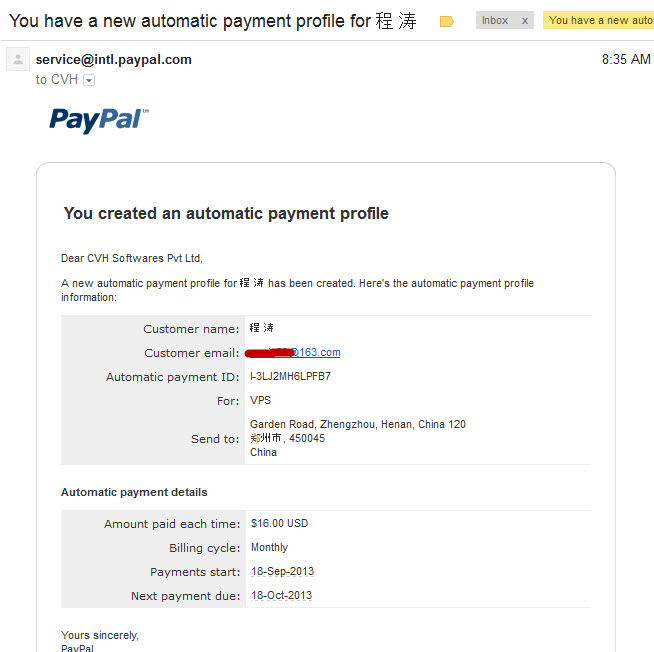Click the sender avatar placeholder icon
The width and height of the screenshot is (654, 652).
18,59
